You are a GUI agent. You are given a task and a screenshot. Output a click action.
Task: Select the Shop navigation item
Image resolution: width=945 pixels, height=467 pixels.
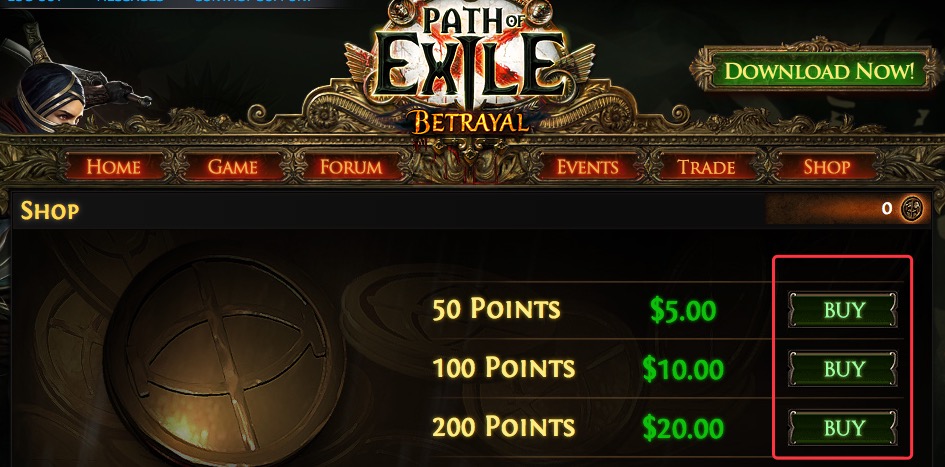pyautogui.click(x=827, y=167)
